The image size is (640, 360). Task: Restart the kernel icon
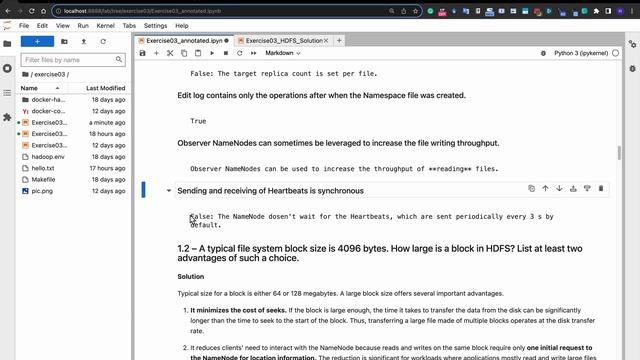[x=240, y=53]
